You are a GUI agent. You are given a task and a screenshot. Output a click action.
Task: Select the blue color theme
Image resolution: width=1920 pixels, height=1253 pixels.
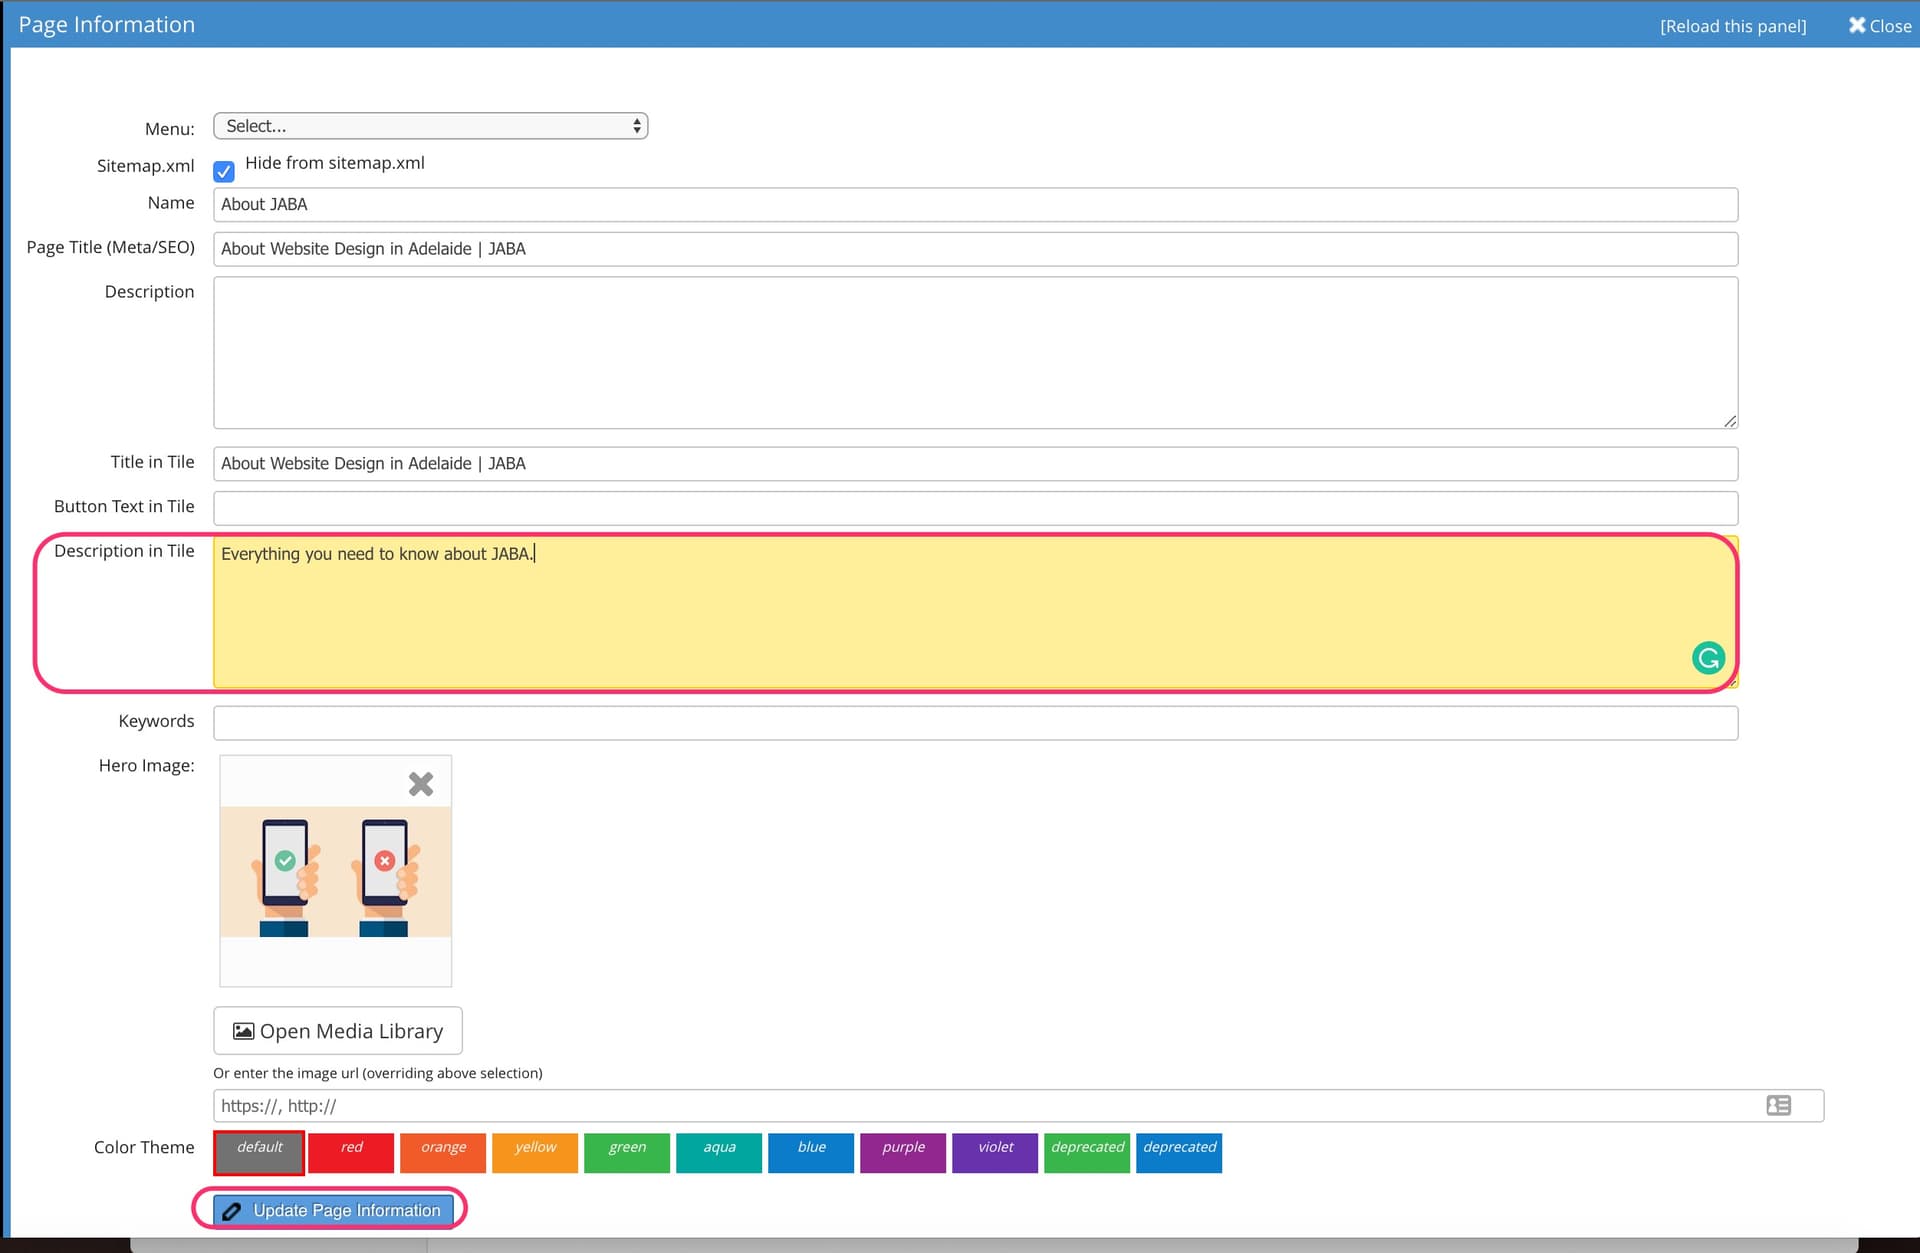[x=811, y=1153]
